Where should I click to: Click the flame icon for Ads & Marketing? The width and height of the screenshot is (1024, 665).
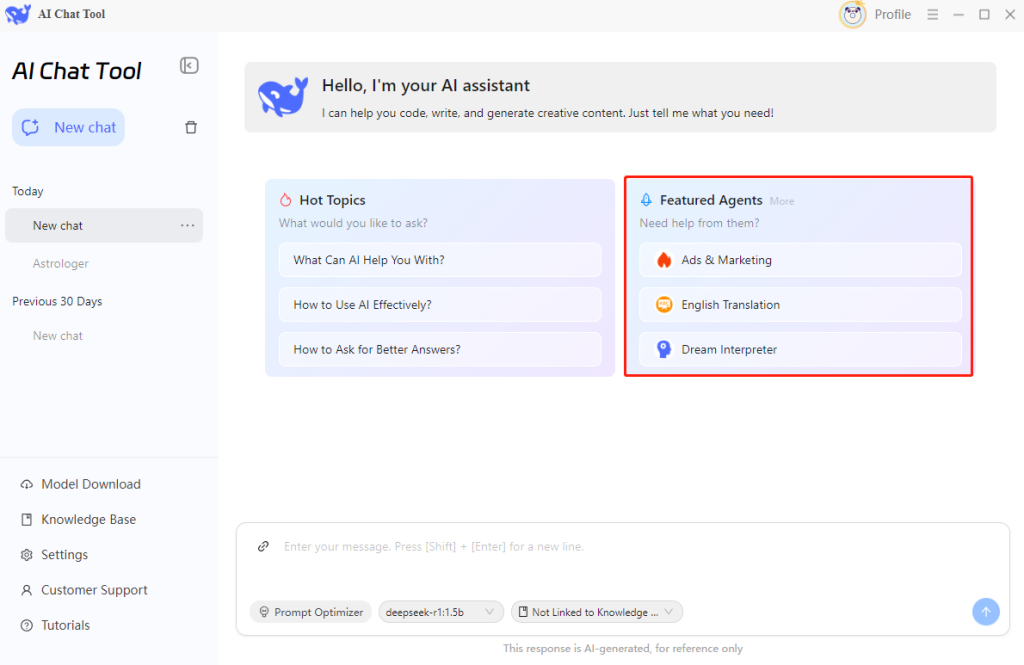(664, 260)
